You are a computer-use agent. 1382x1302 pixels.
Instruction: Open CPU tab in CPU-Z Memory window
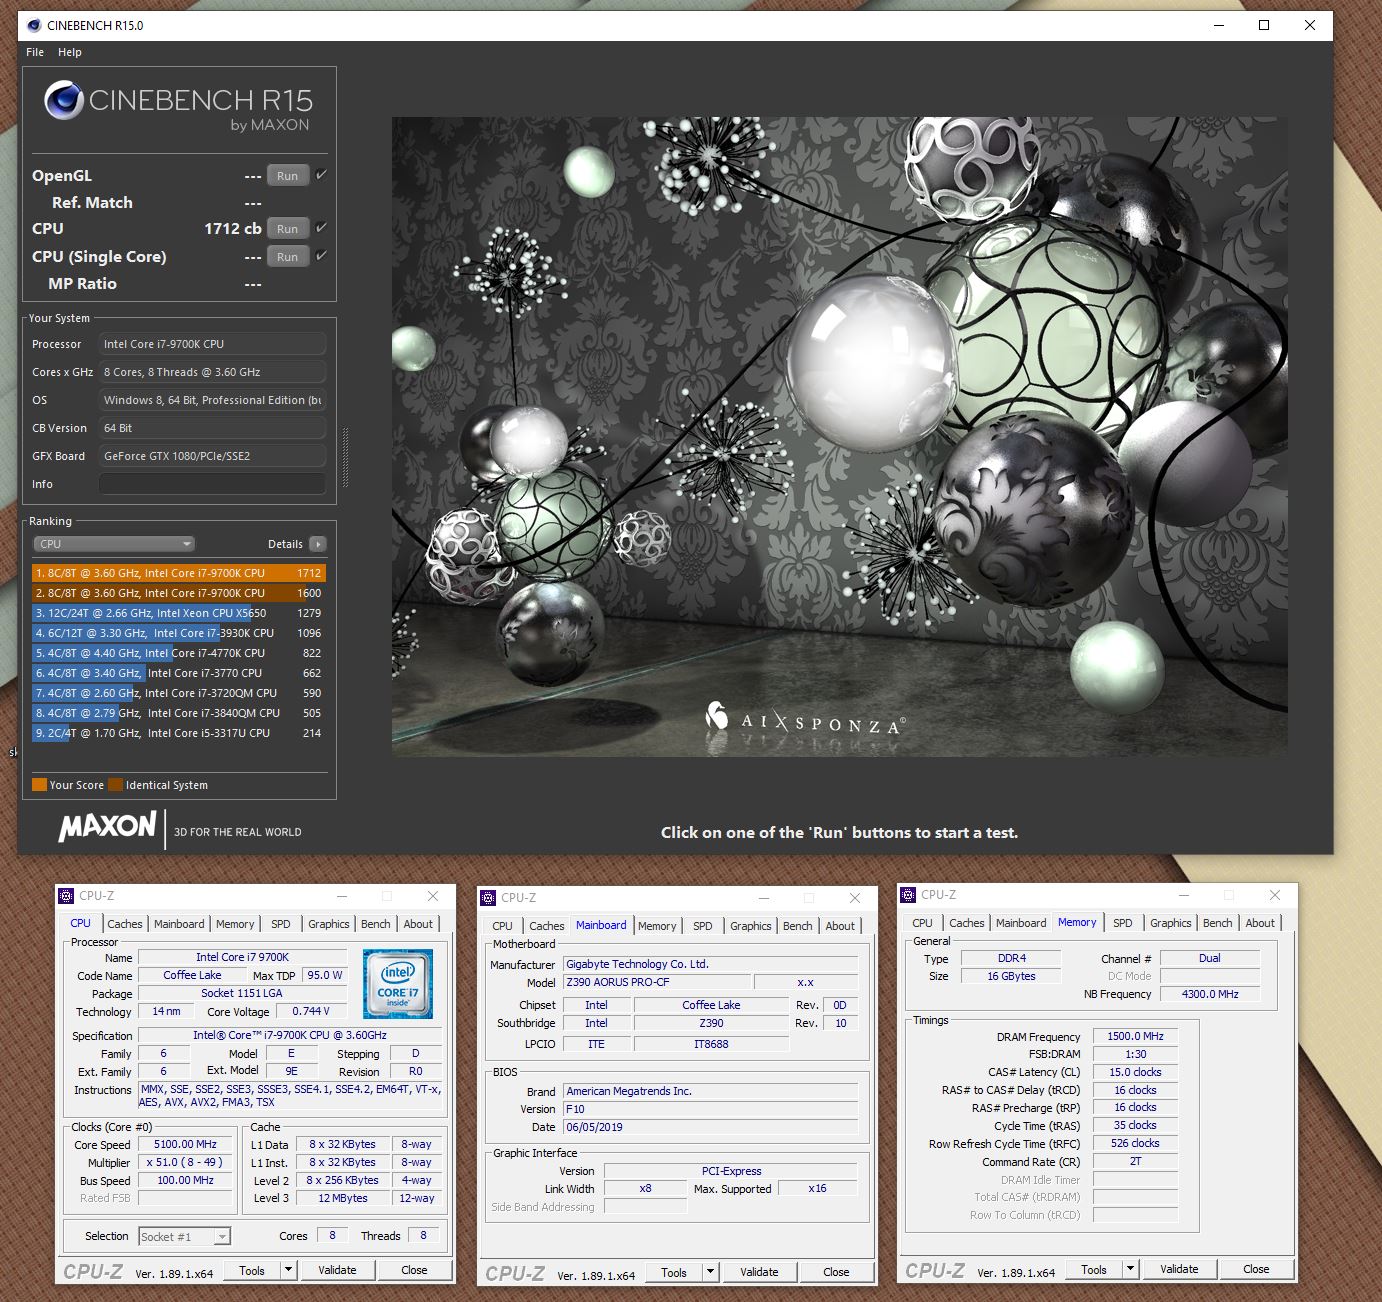coord(923,923)
